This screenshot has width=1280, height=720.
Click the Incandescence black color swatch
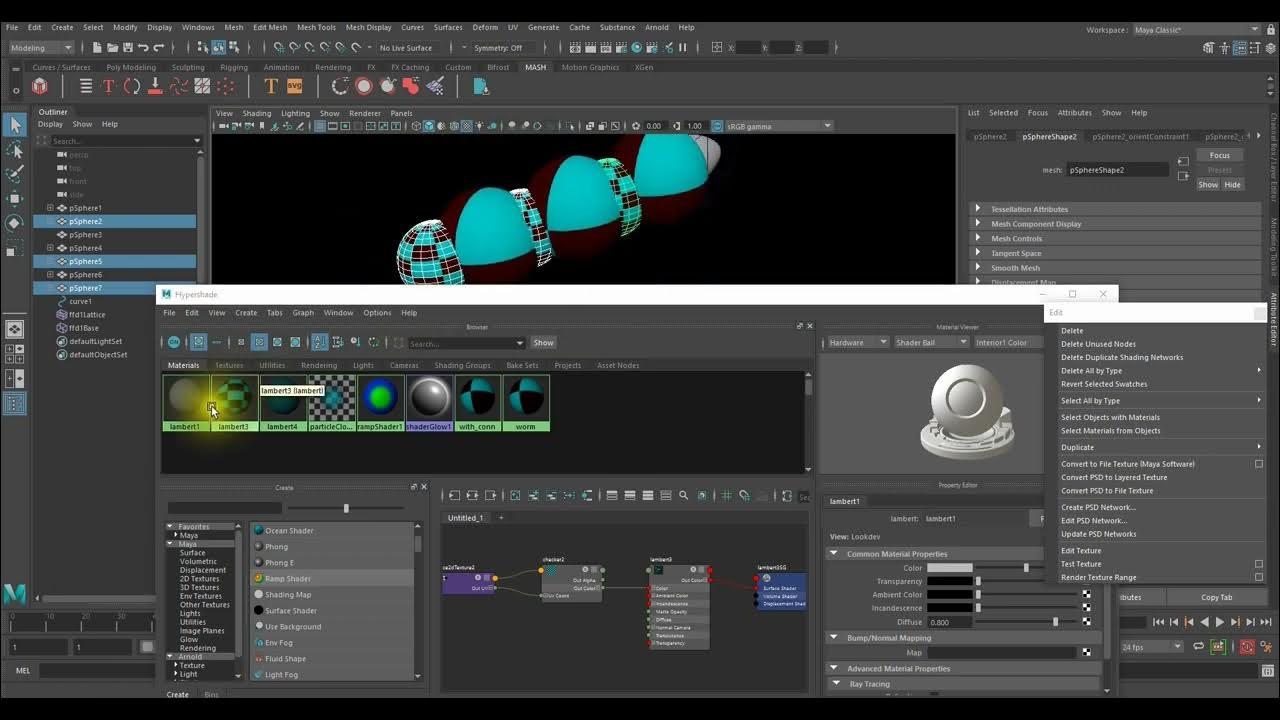949,608
